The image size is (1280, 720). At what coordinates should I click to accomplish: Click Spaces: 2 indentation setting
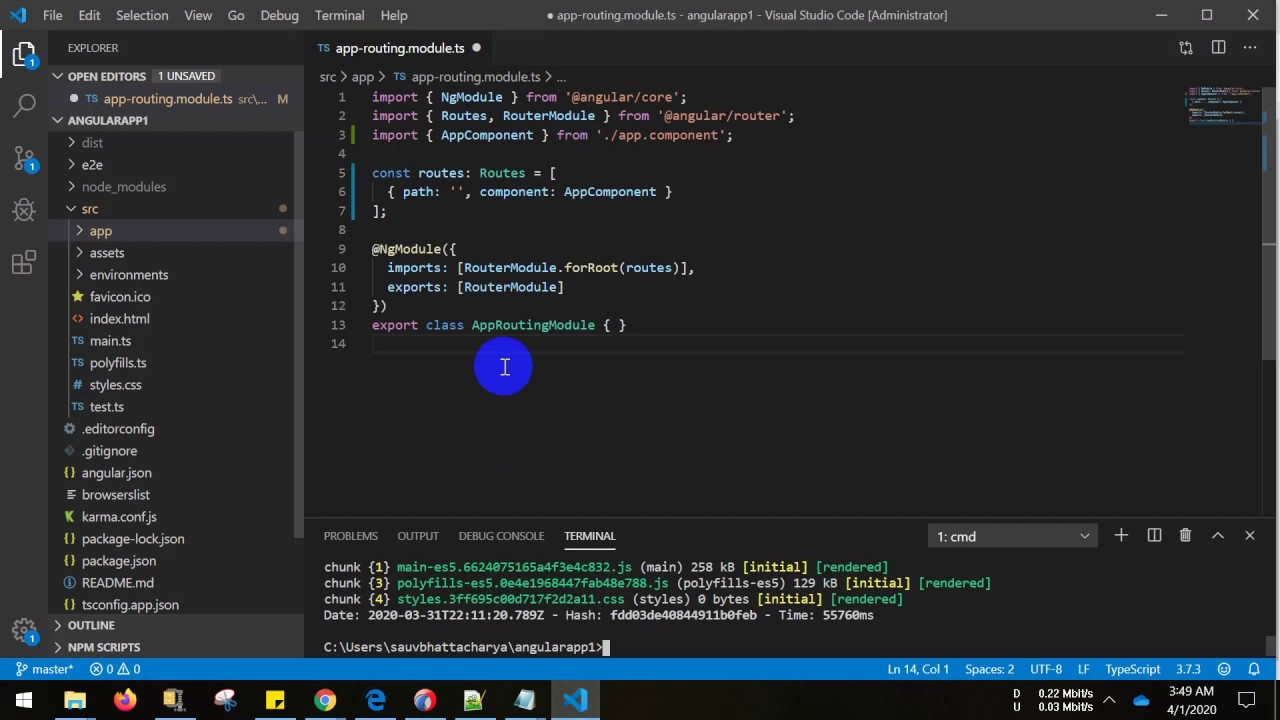(989, 669)
